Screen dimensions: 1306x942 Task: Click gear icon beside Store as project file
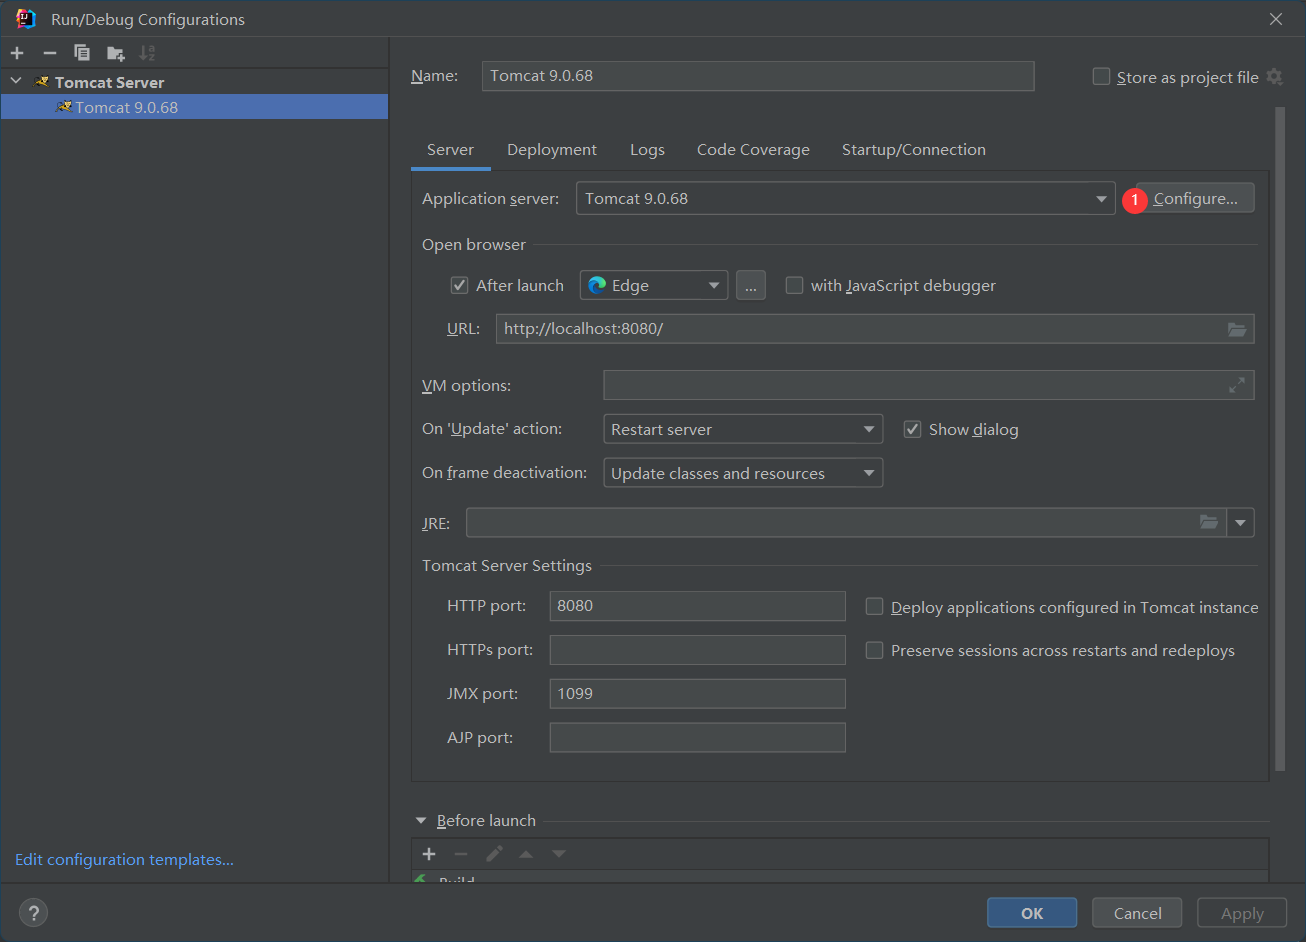pos(1274,77)
